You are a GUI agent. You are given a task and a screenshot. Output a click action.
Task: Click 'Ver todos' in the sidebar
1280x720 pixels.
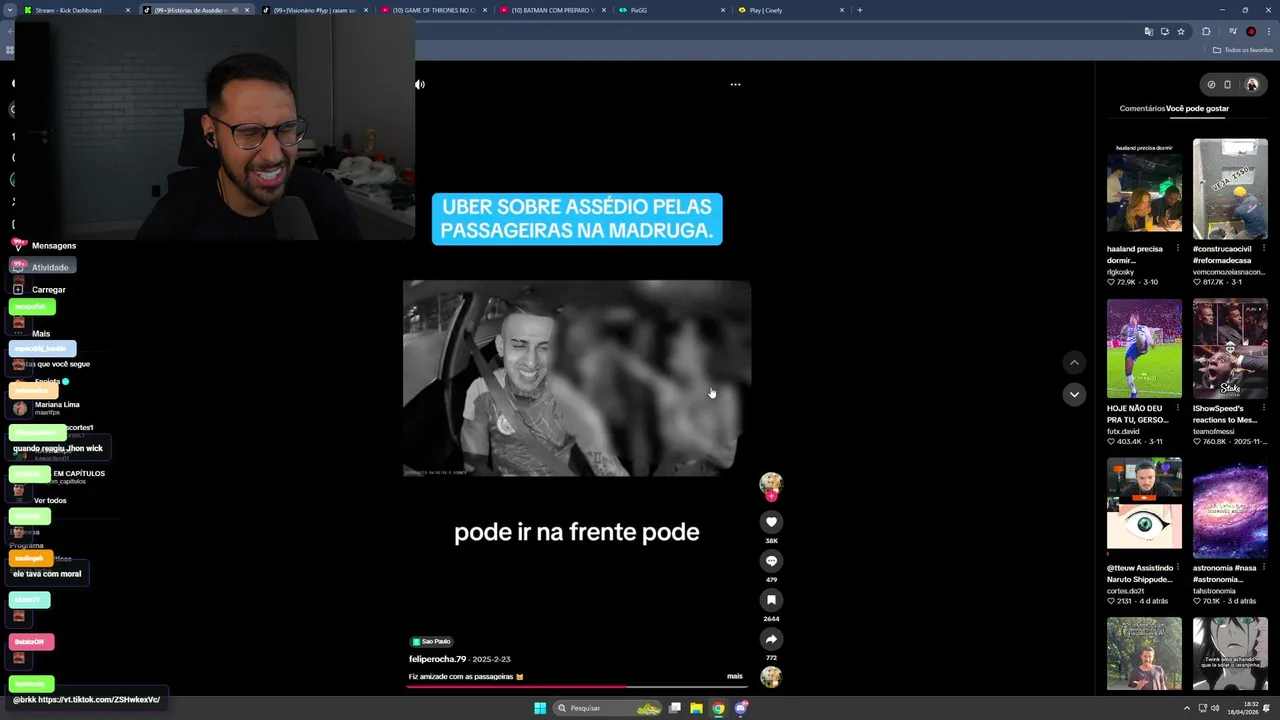coord(50,500)
